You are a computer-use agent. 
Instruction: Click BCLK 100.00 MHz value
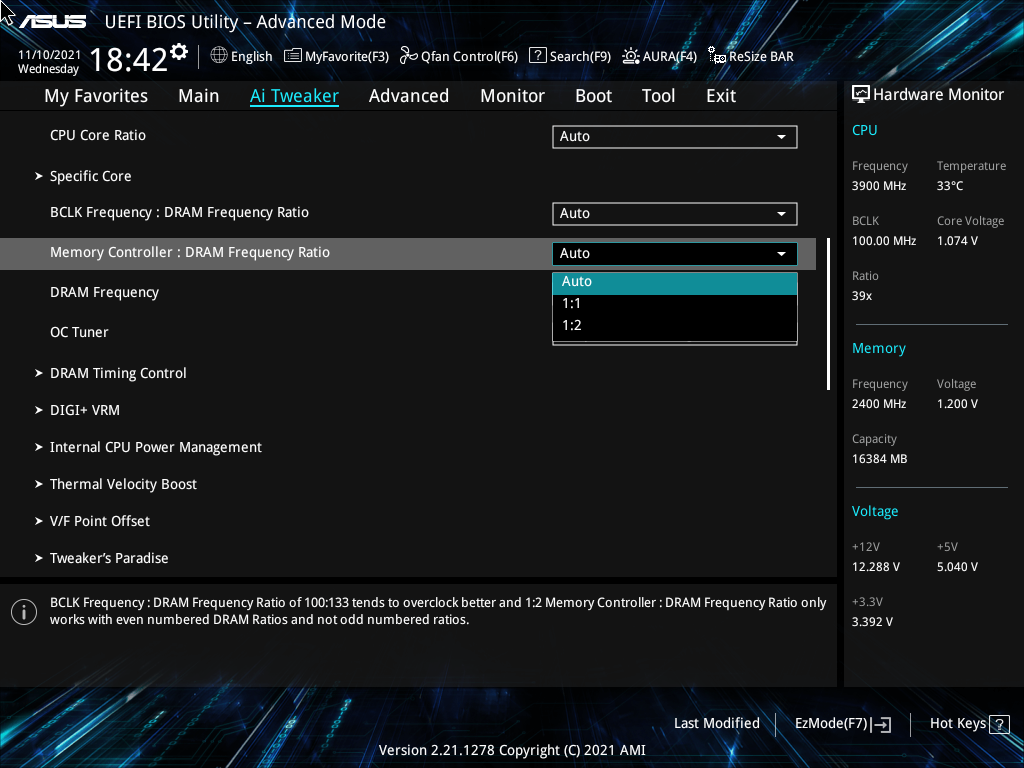884,241
